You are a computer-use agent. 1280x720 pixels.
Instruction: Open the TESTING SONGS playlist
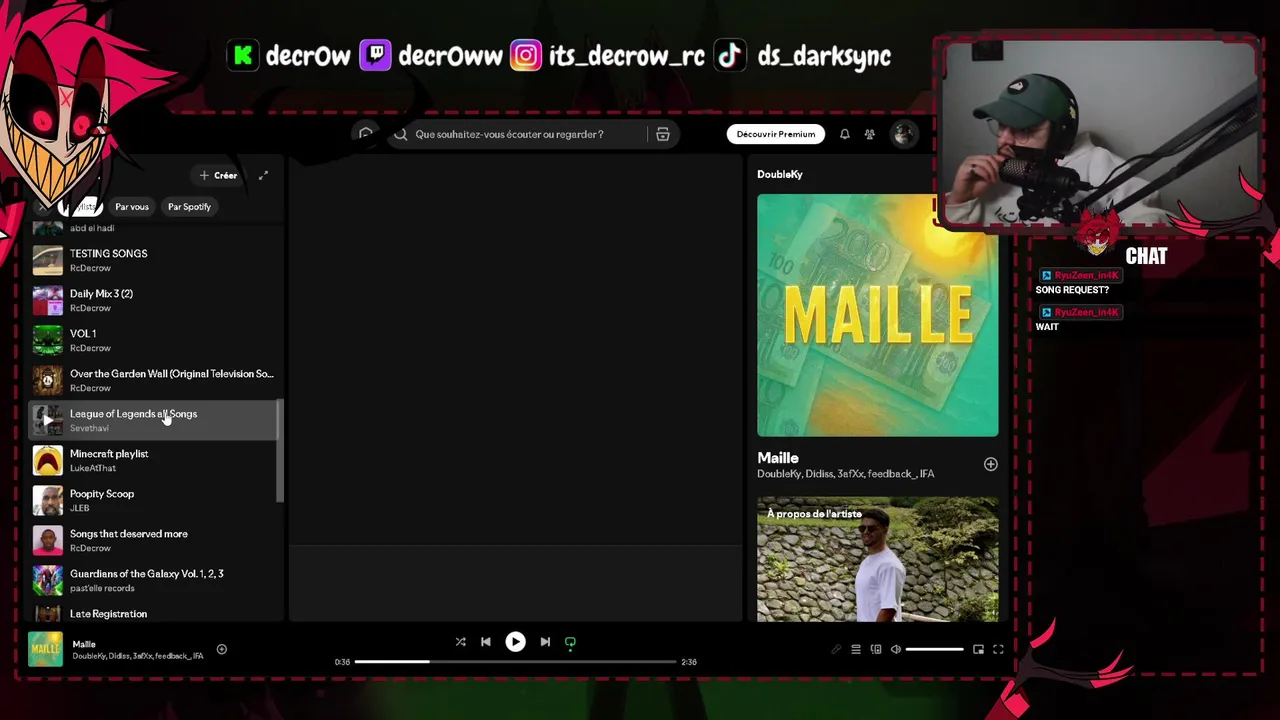(x=153, y=260)
